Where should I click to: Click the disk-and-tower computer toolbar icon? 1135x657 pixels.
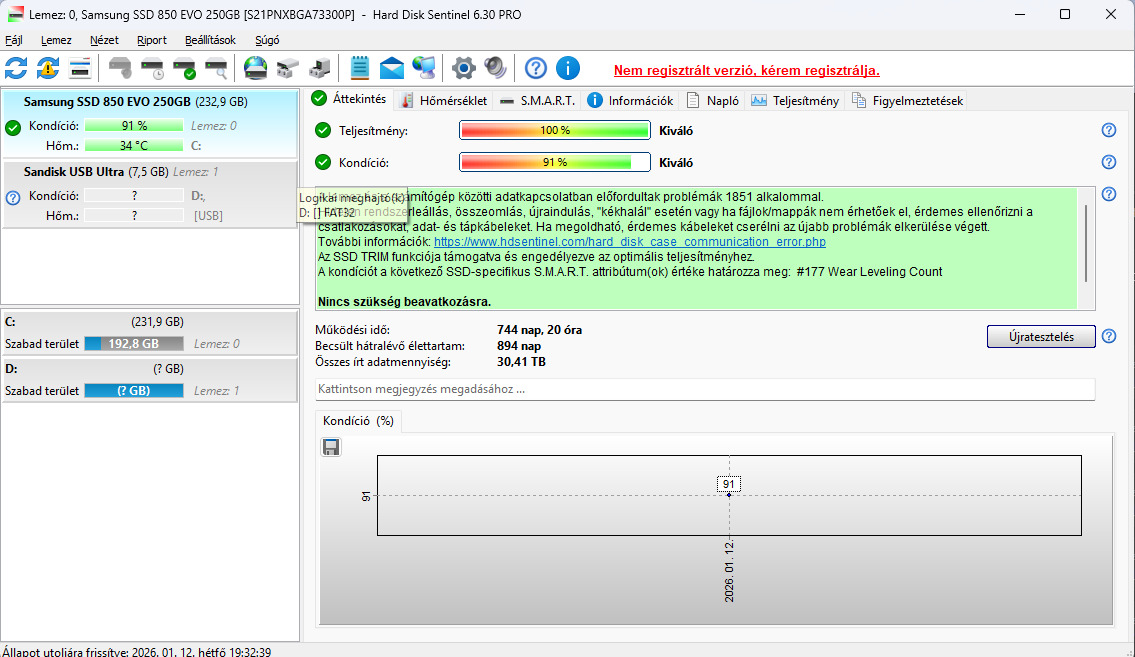coord(319,69)
